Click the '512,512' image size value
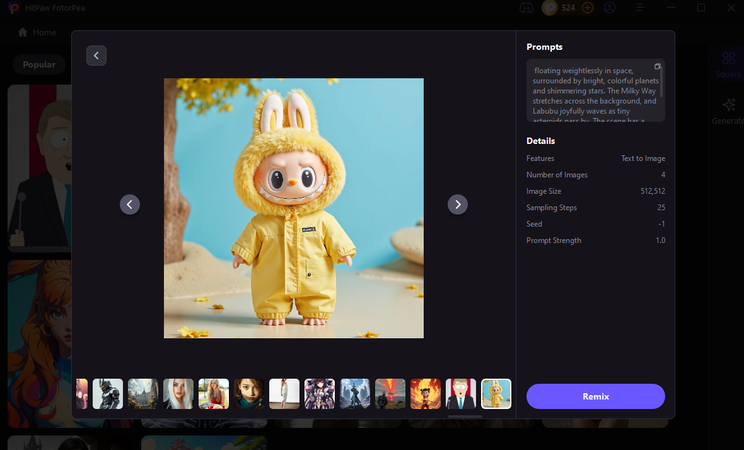This screenshot has height=450, width=744. coord(652,191)
